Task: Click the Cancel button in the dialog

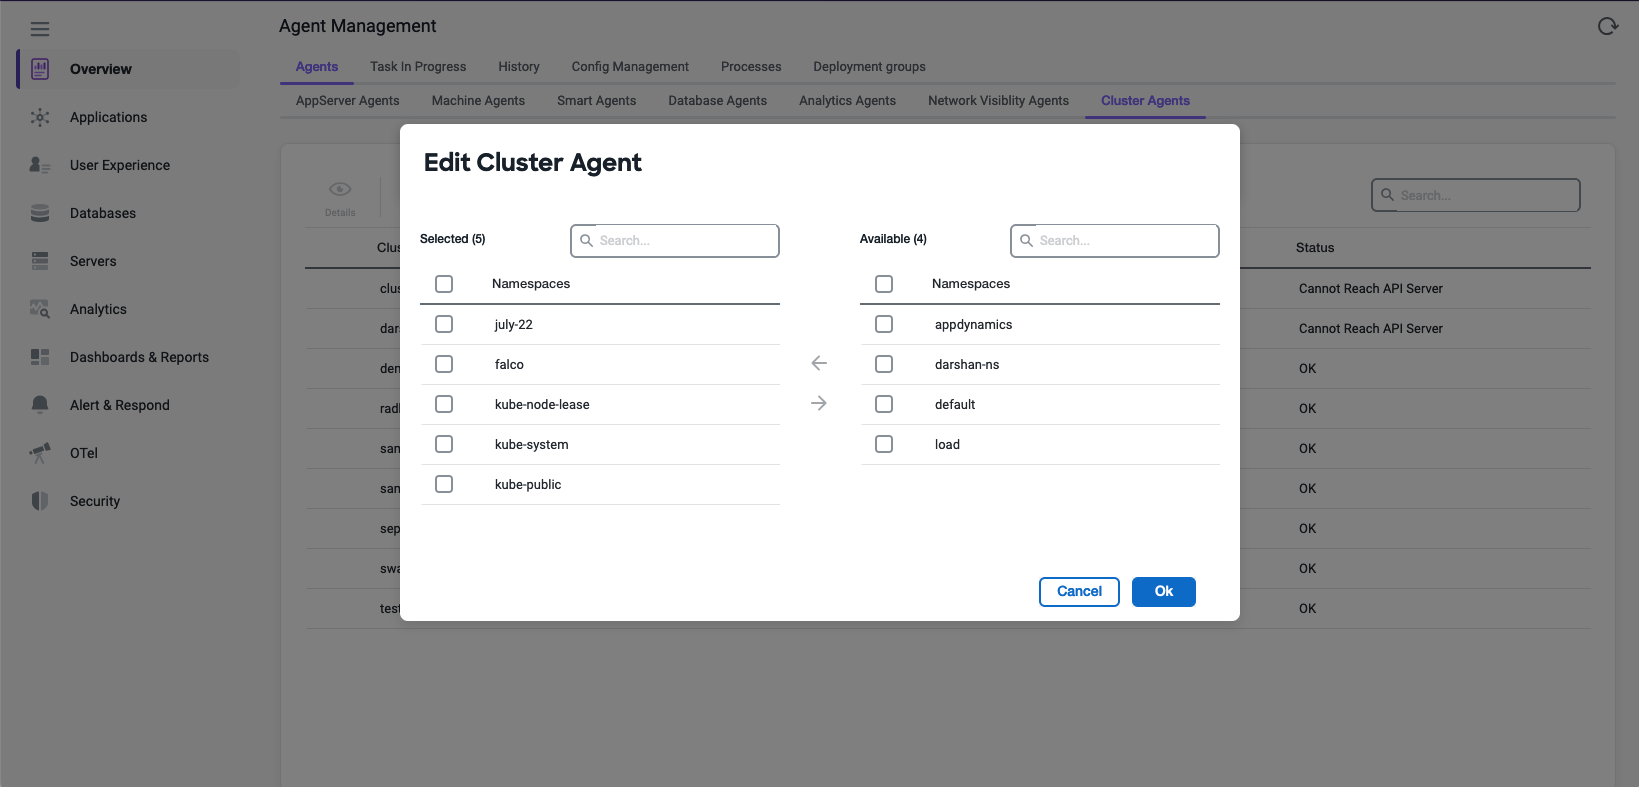Action: [x=1079, y=592]
